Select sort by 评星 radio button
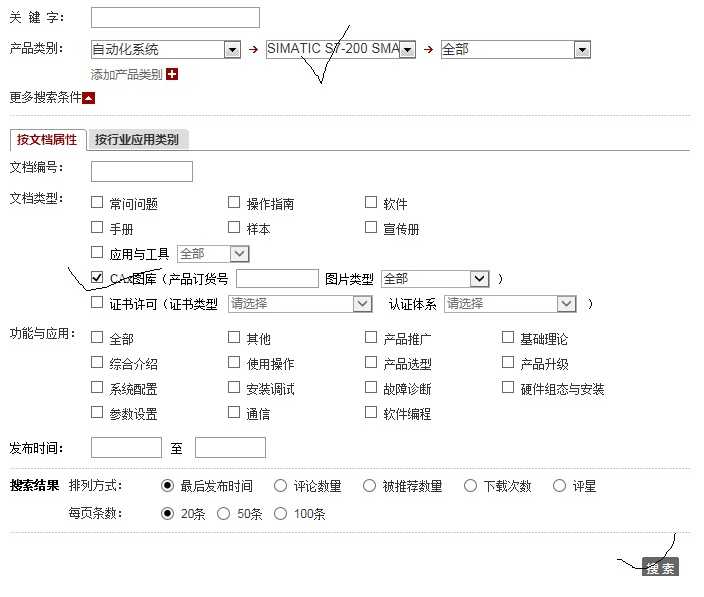 coord(559,486)
